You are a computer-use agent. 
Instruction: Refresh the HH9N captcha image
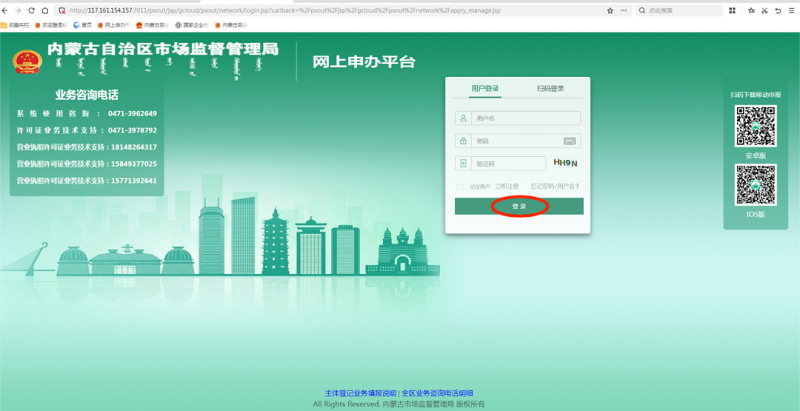[565, 163]
